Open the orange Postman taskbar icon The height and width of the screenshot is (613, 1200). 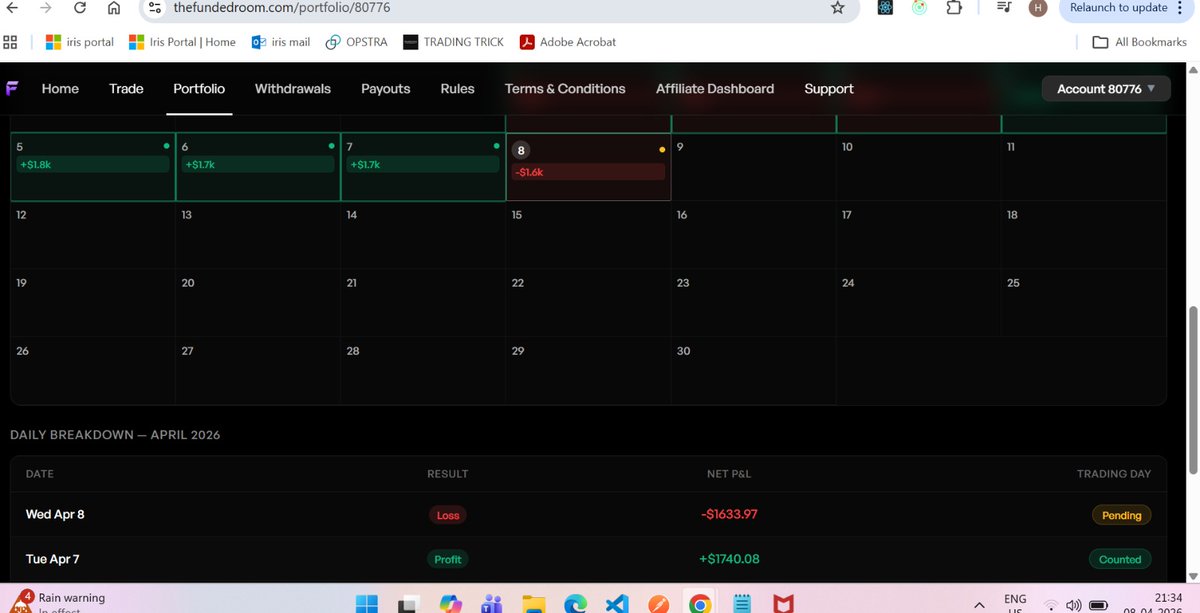[x=659, y=604]
